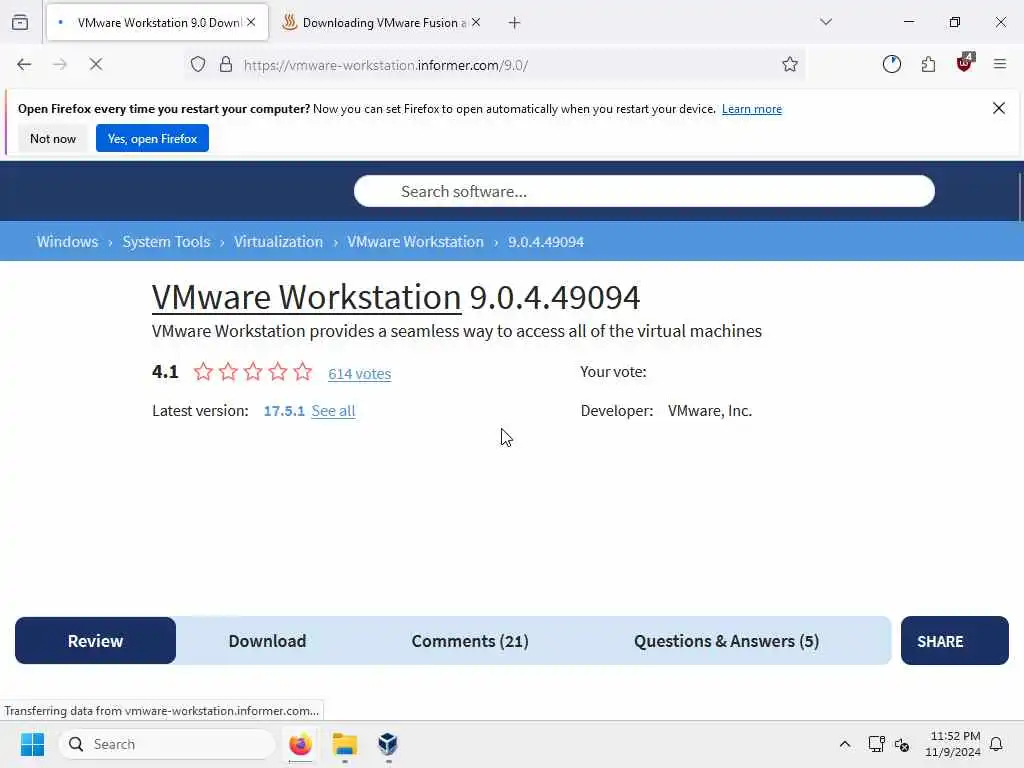Open the 614 votes link
Screen dimensions: 1024x768
click(359, 374)
